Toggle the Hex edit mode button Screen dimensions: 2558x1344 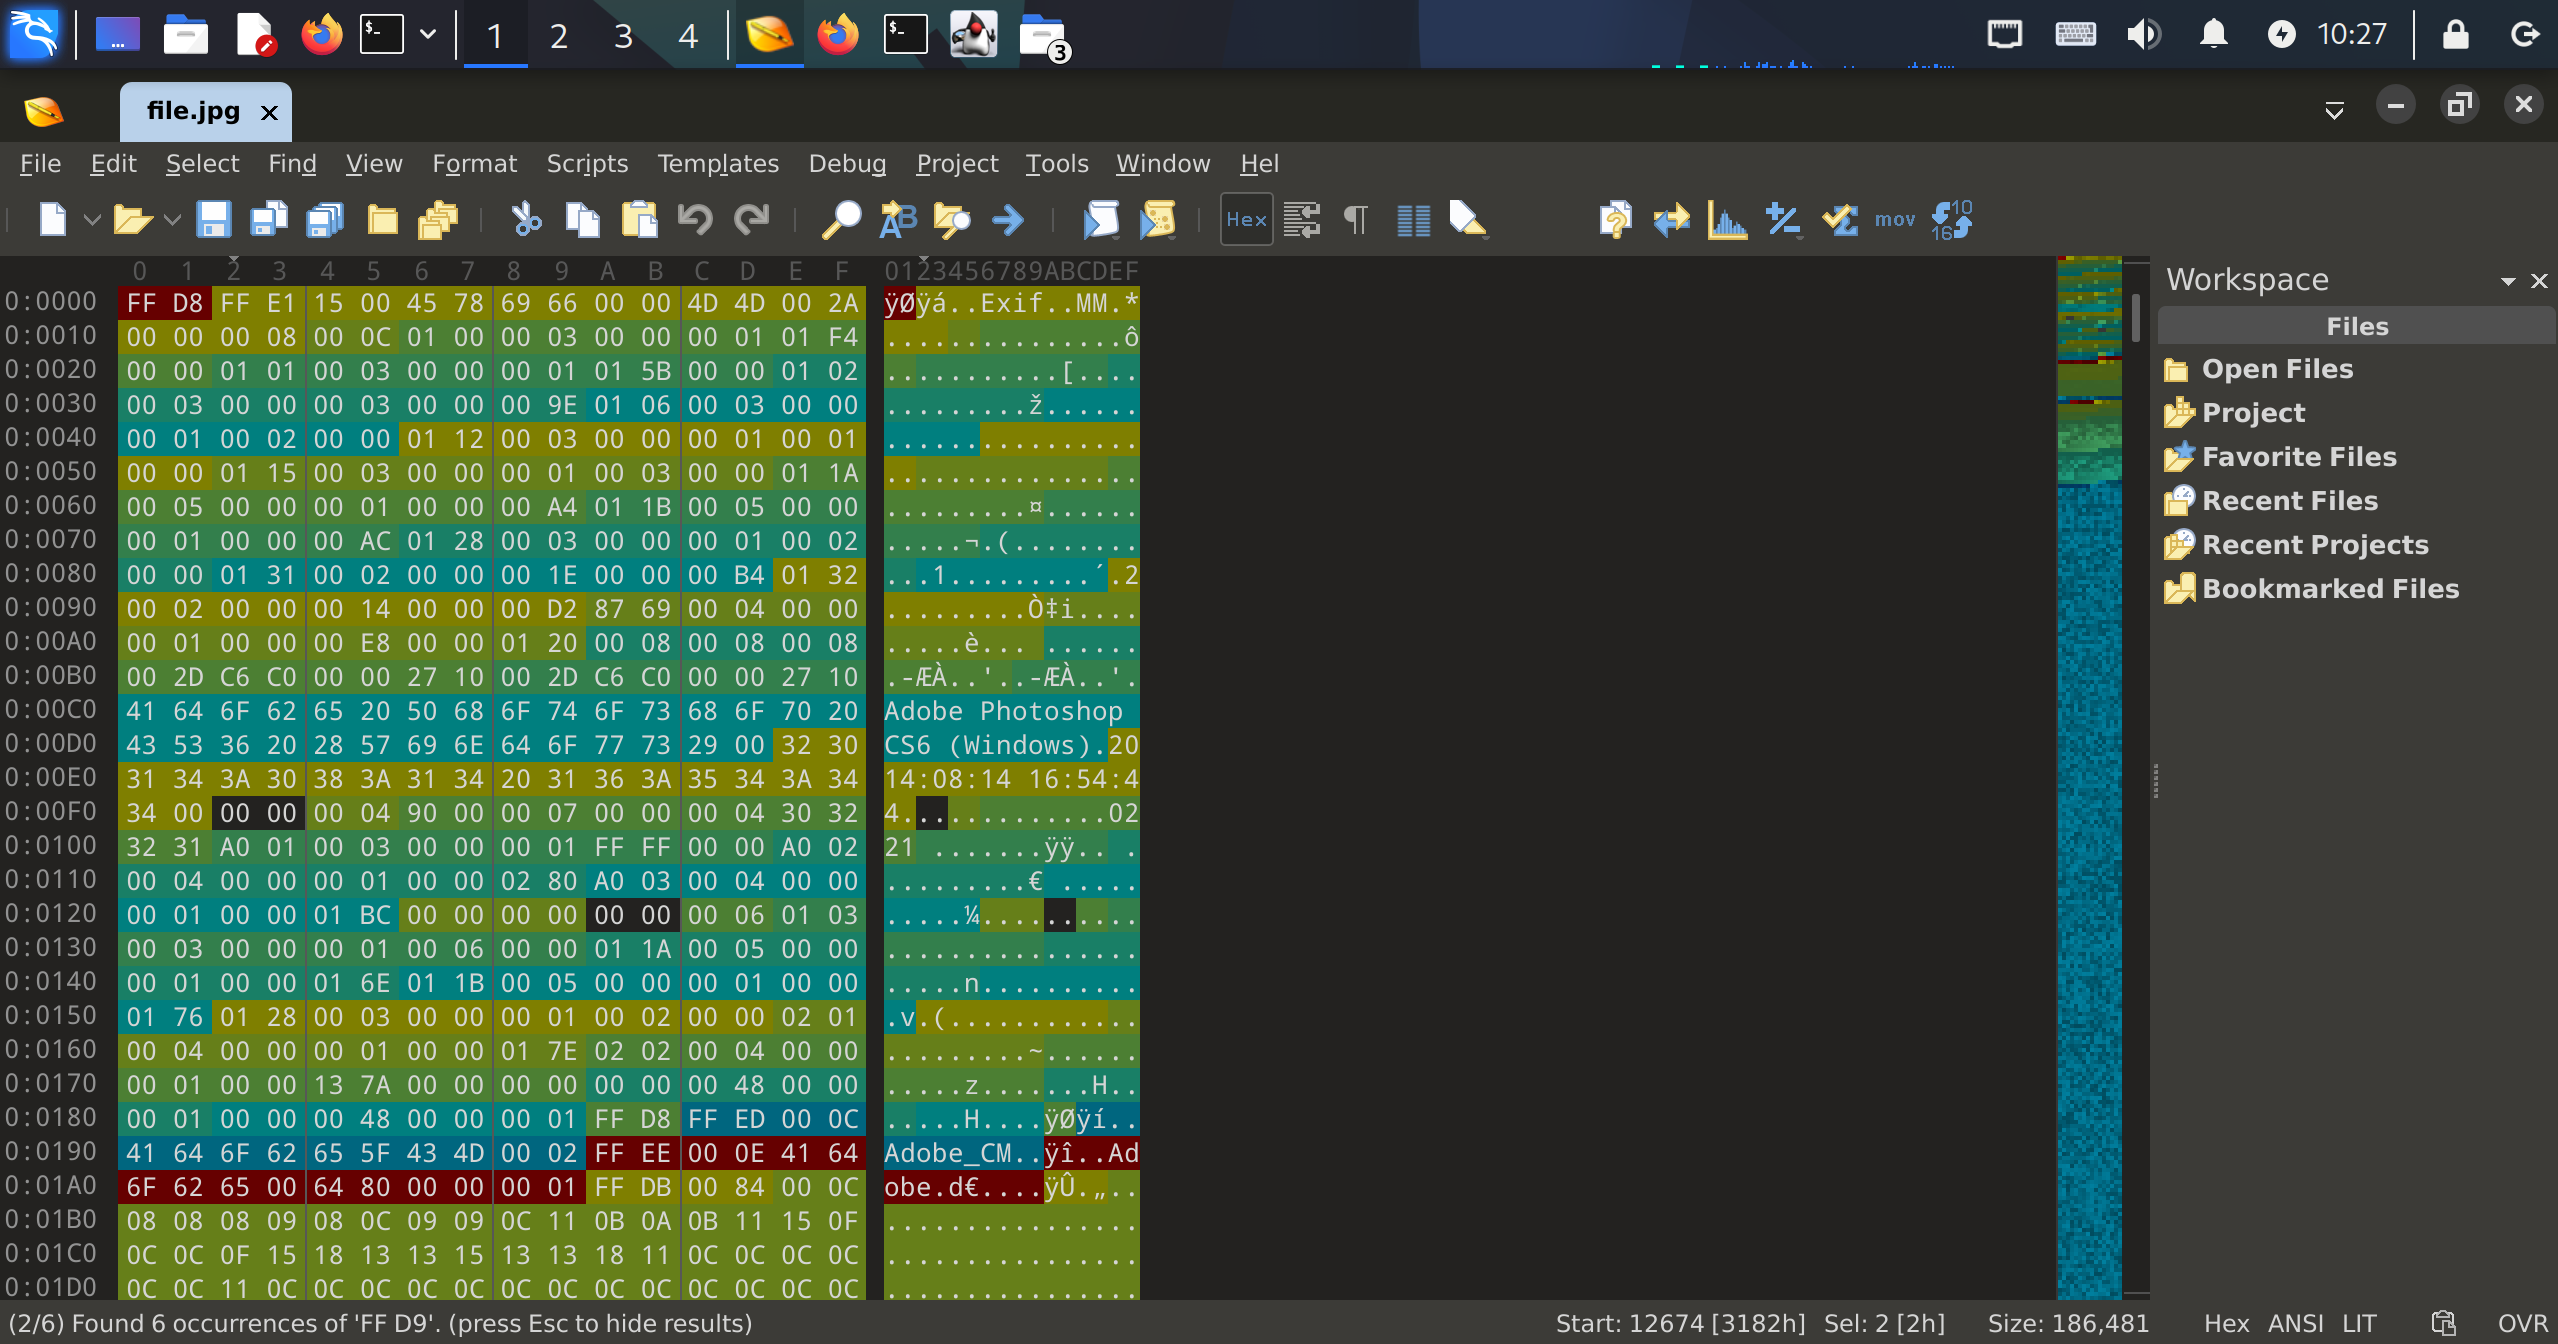1246,219
